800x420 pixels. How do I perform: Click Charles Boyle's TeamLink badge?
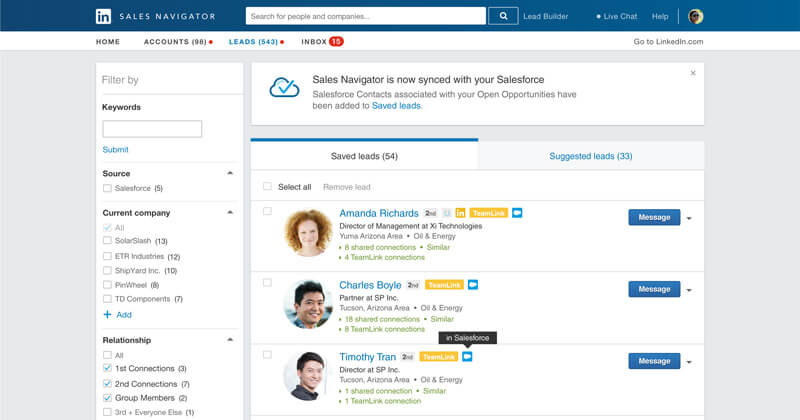(x=444, y=285)
